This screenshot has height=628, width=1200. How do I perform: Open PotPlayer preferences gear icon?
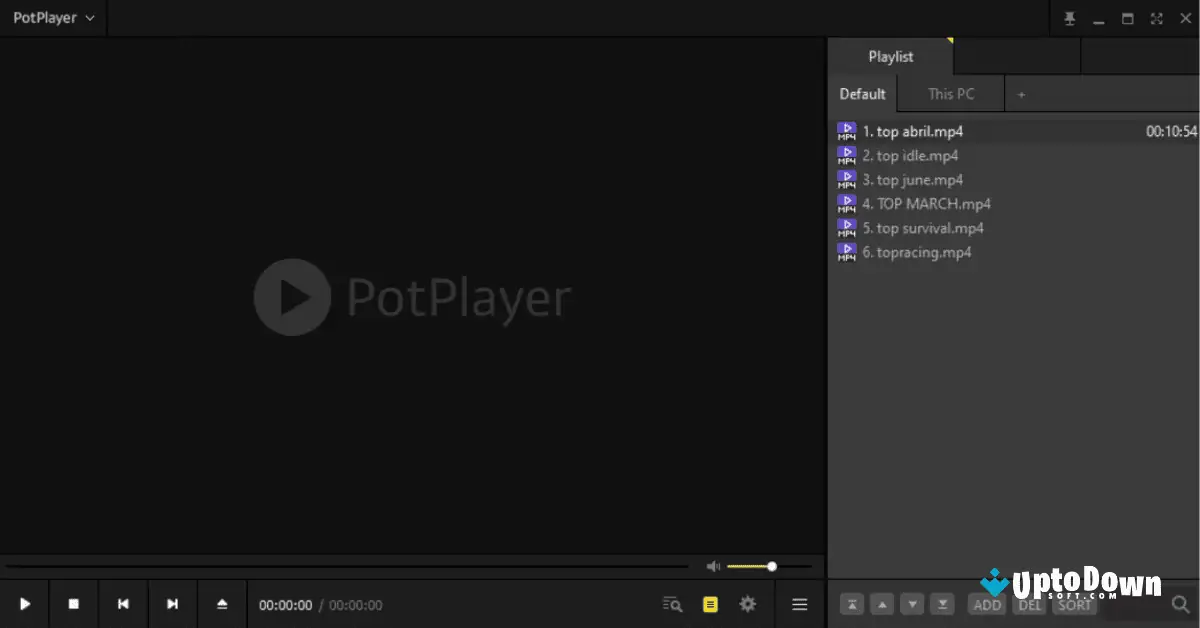[747, 604]
